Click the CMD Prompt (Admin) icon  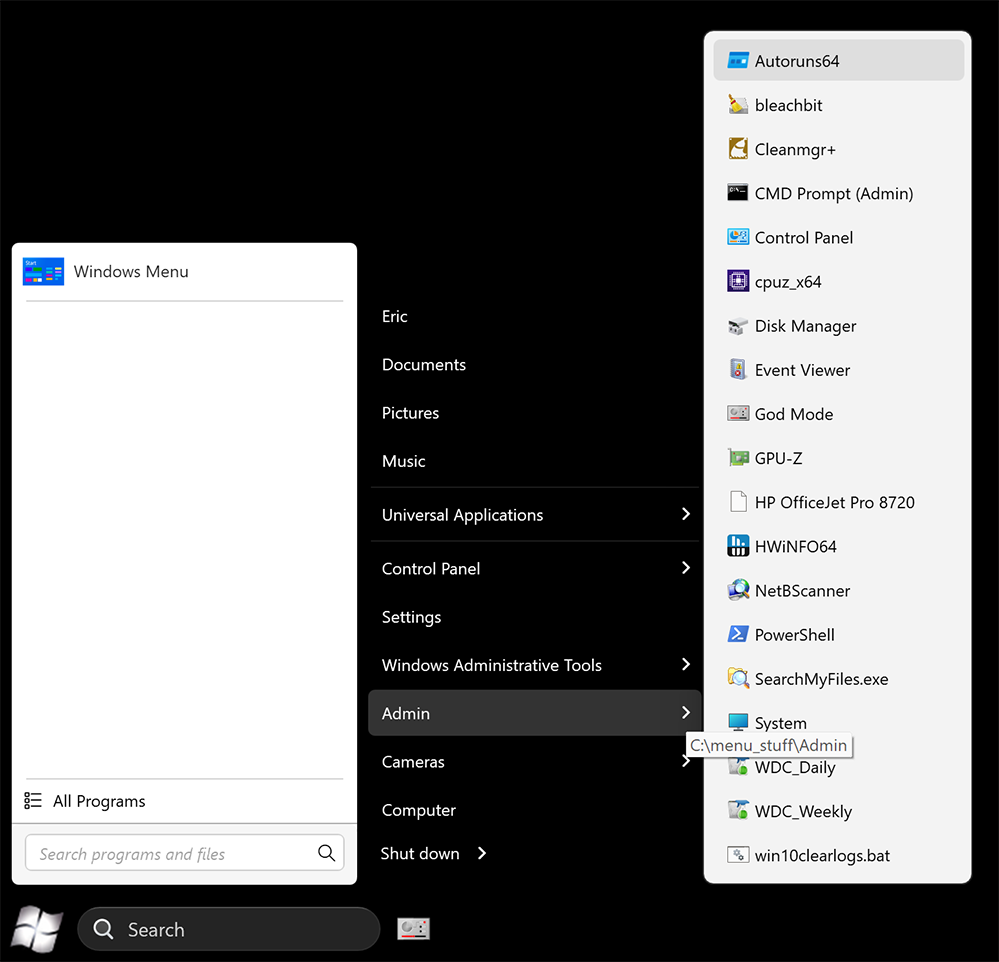click(x=738, y=193)
